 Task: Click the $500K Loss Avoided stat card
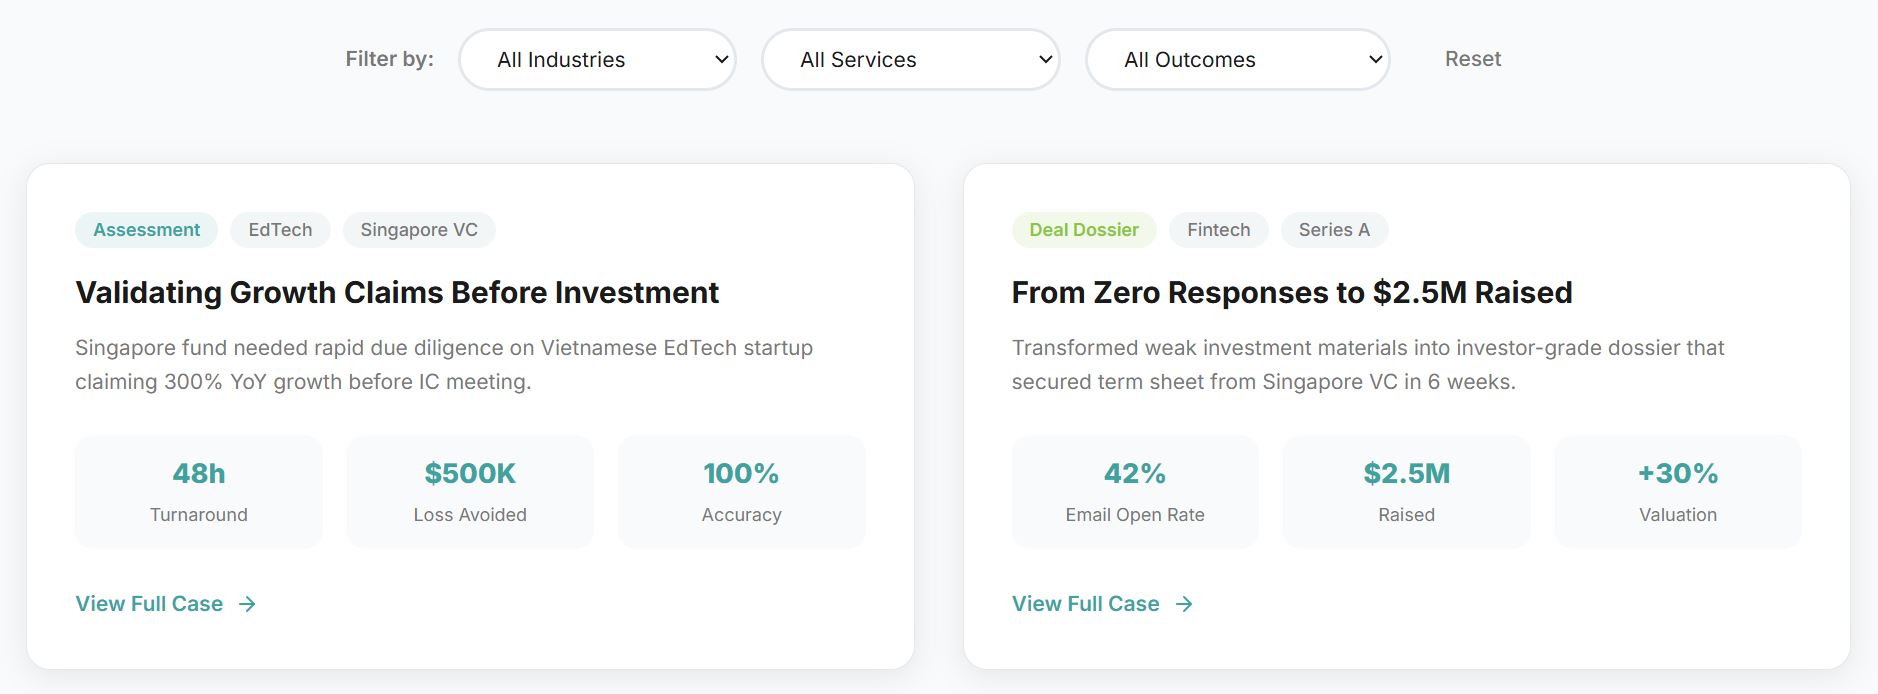(470, 491)
